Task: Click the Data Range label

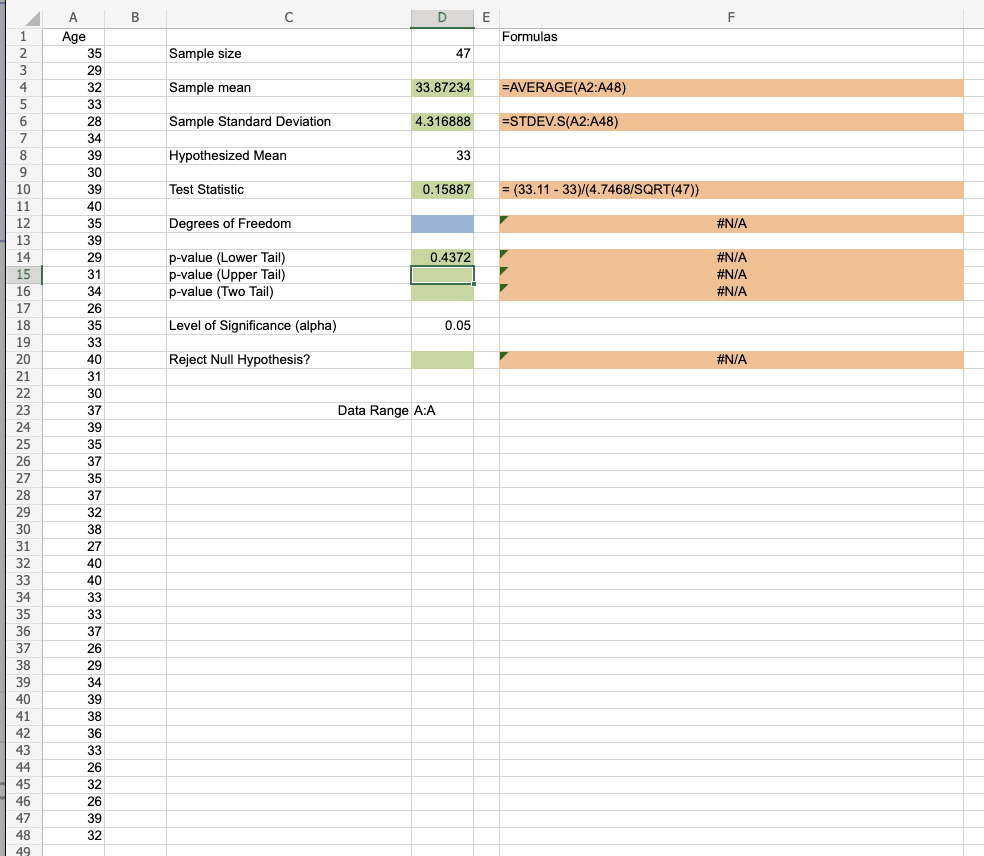Action: pos(289,410)
